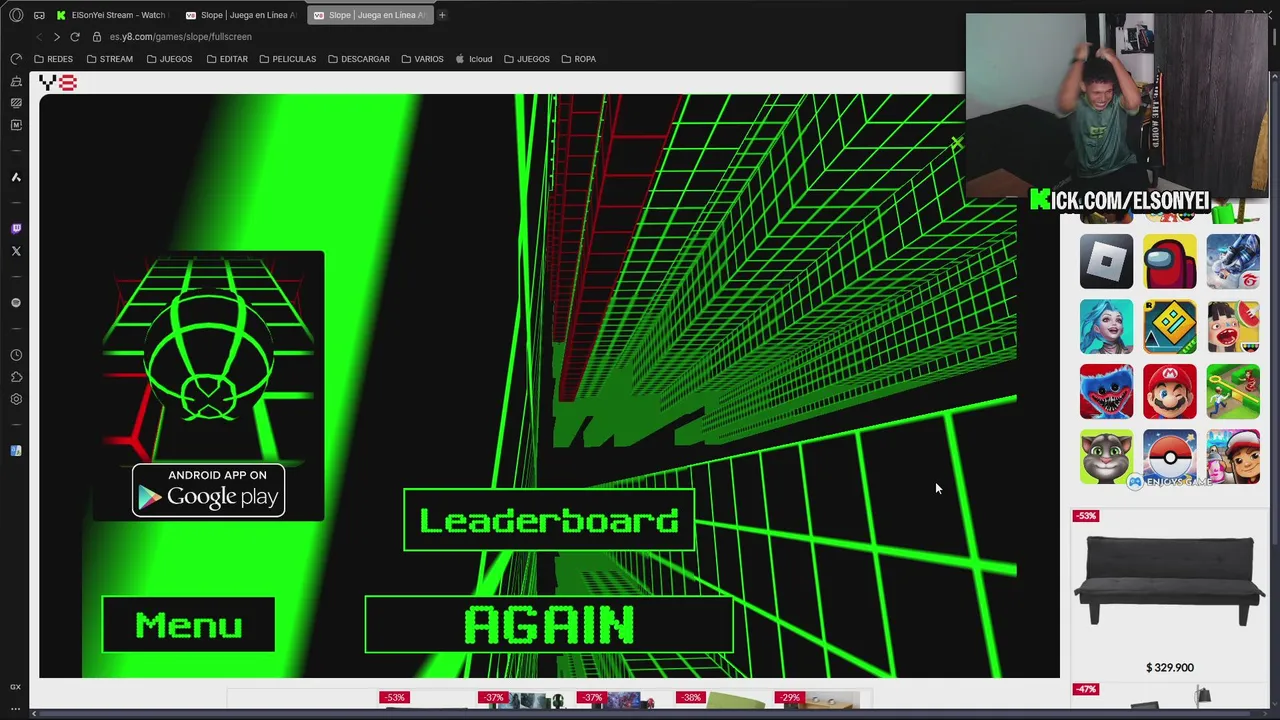Open extensions cube icon in sidebar
The height and width of the screenshot is (720, 1280).
[x=16, y=377]
